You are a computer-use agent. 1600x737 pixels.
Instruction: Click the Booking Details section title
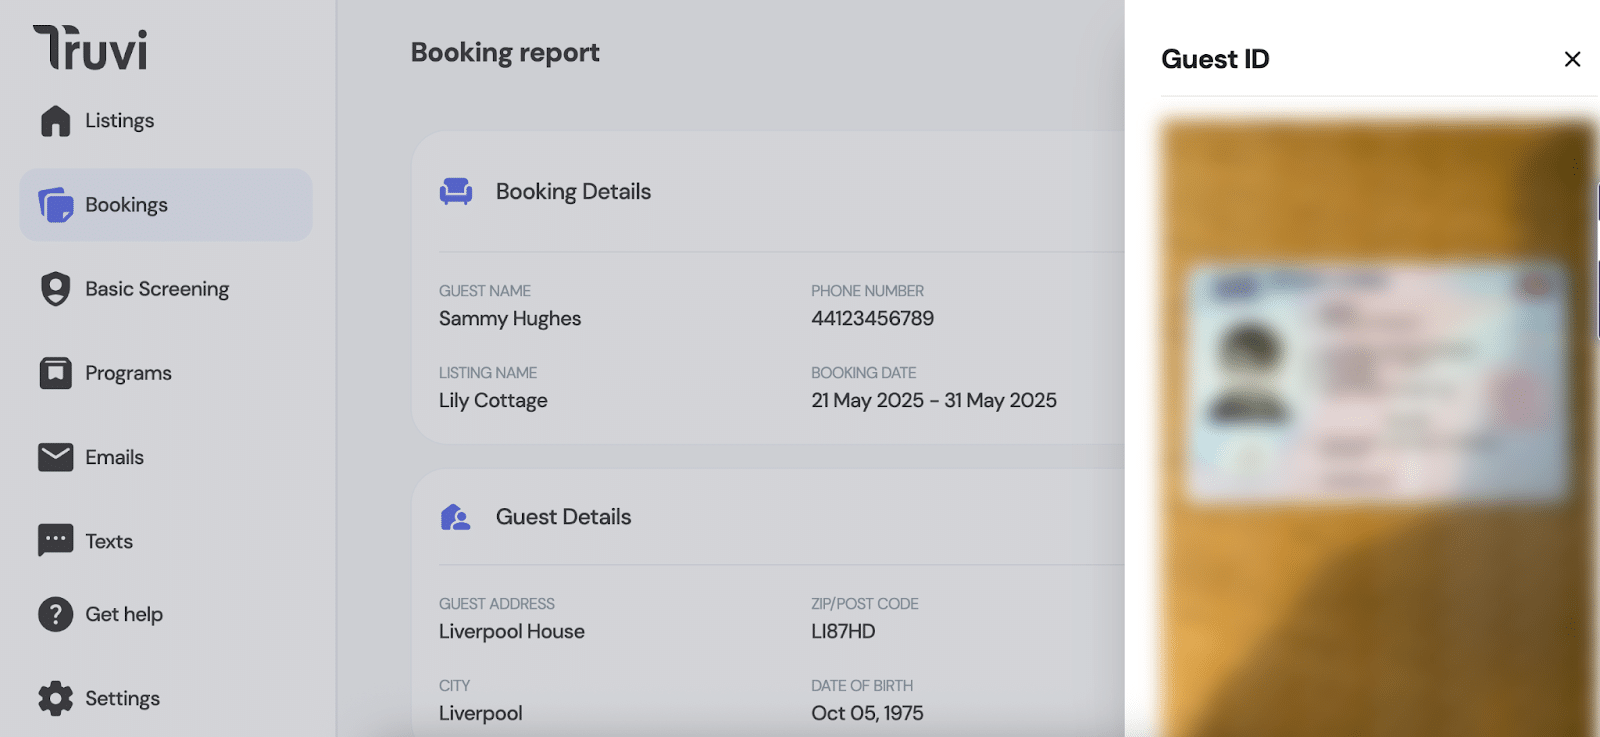[573, 191]
